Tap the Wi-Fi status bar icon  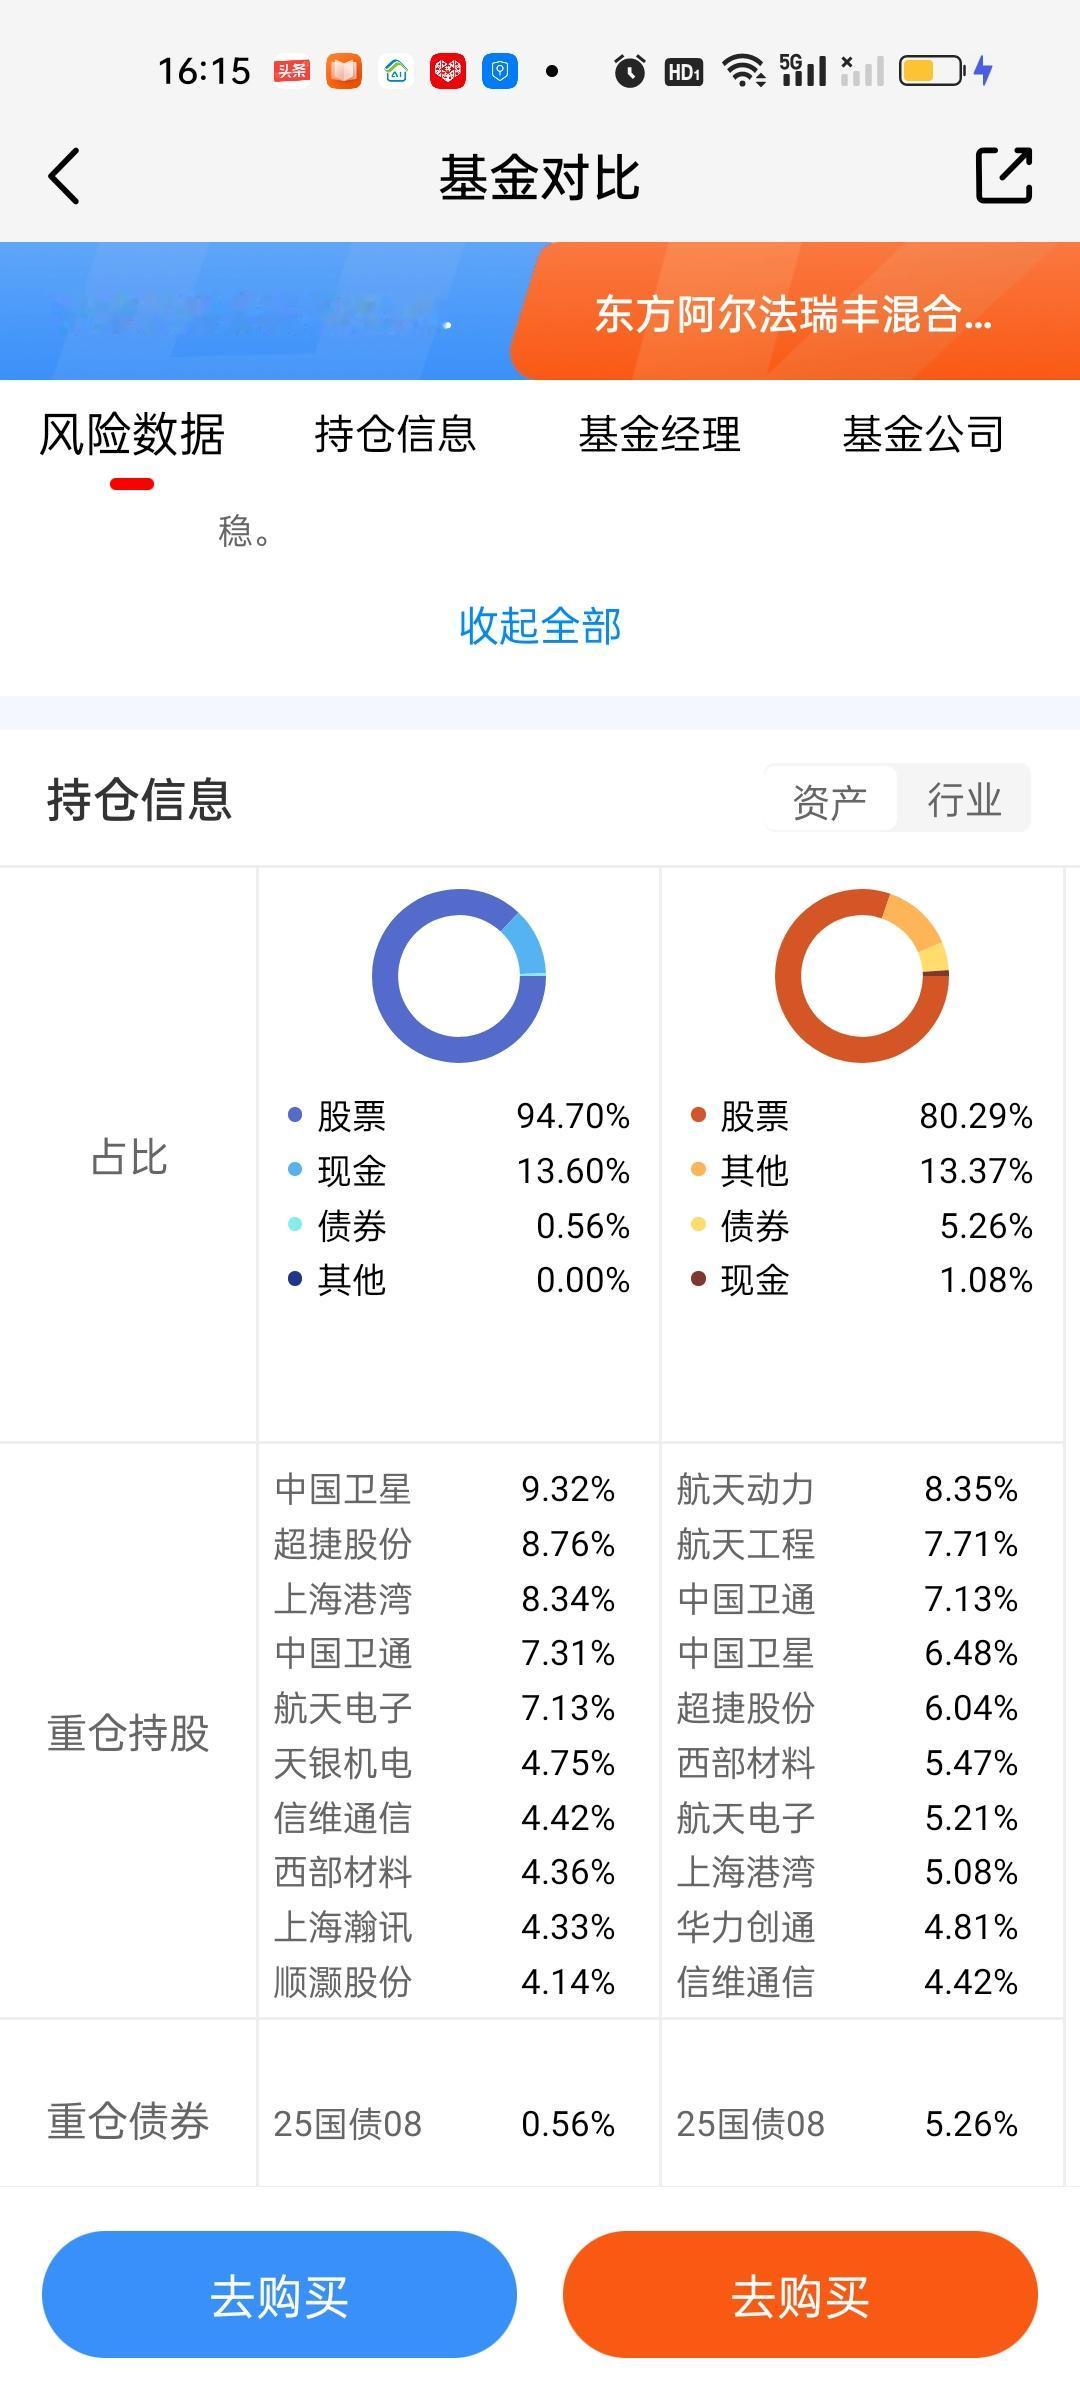pos(744,71)
